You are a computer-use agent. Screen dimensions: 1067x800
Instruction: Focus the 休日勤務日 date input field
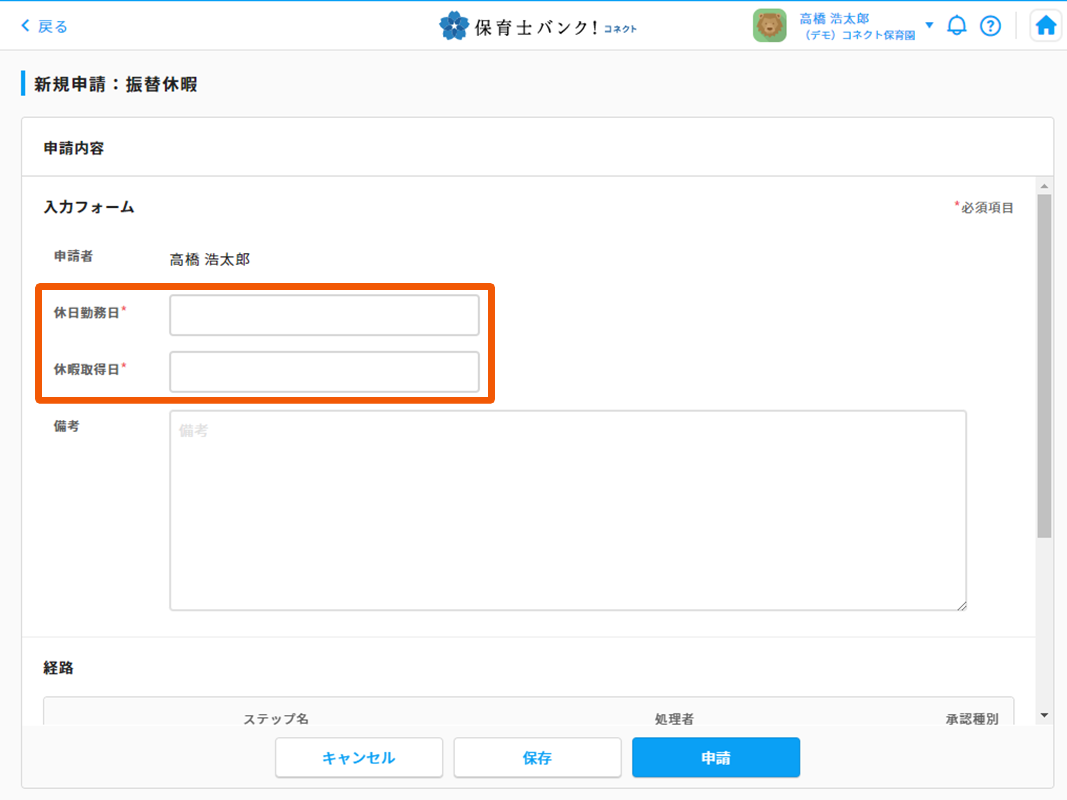pyautogui.click(x=324, y=315)
